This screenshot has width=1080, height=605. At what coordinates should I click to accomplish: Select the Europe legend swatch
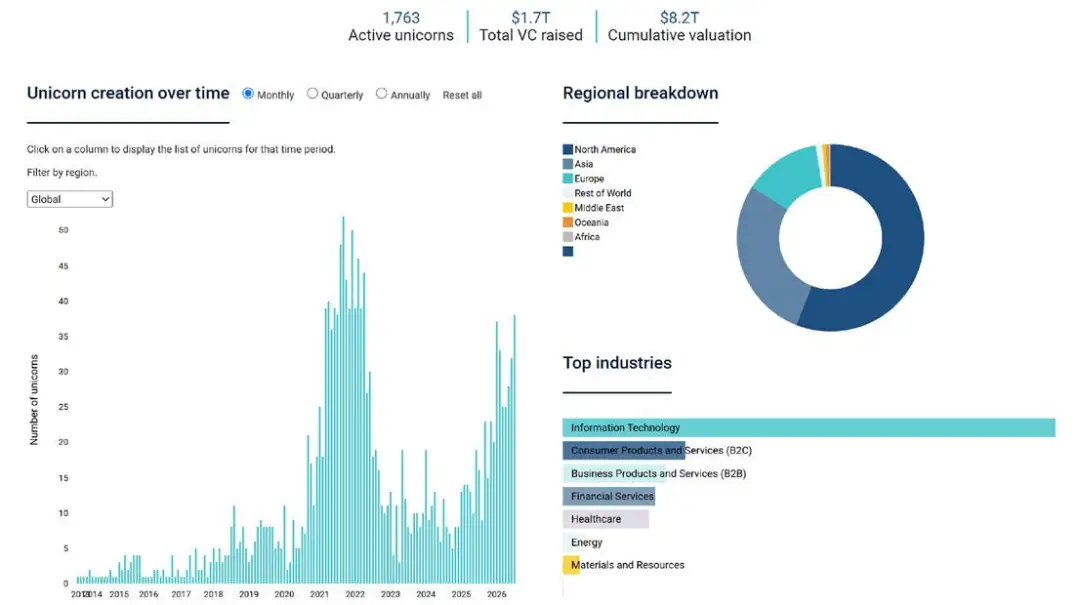tap(568, 178)
